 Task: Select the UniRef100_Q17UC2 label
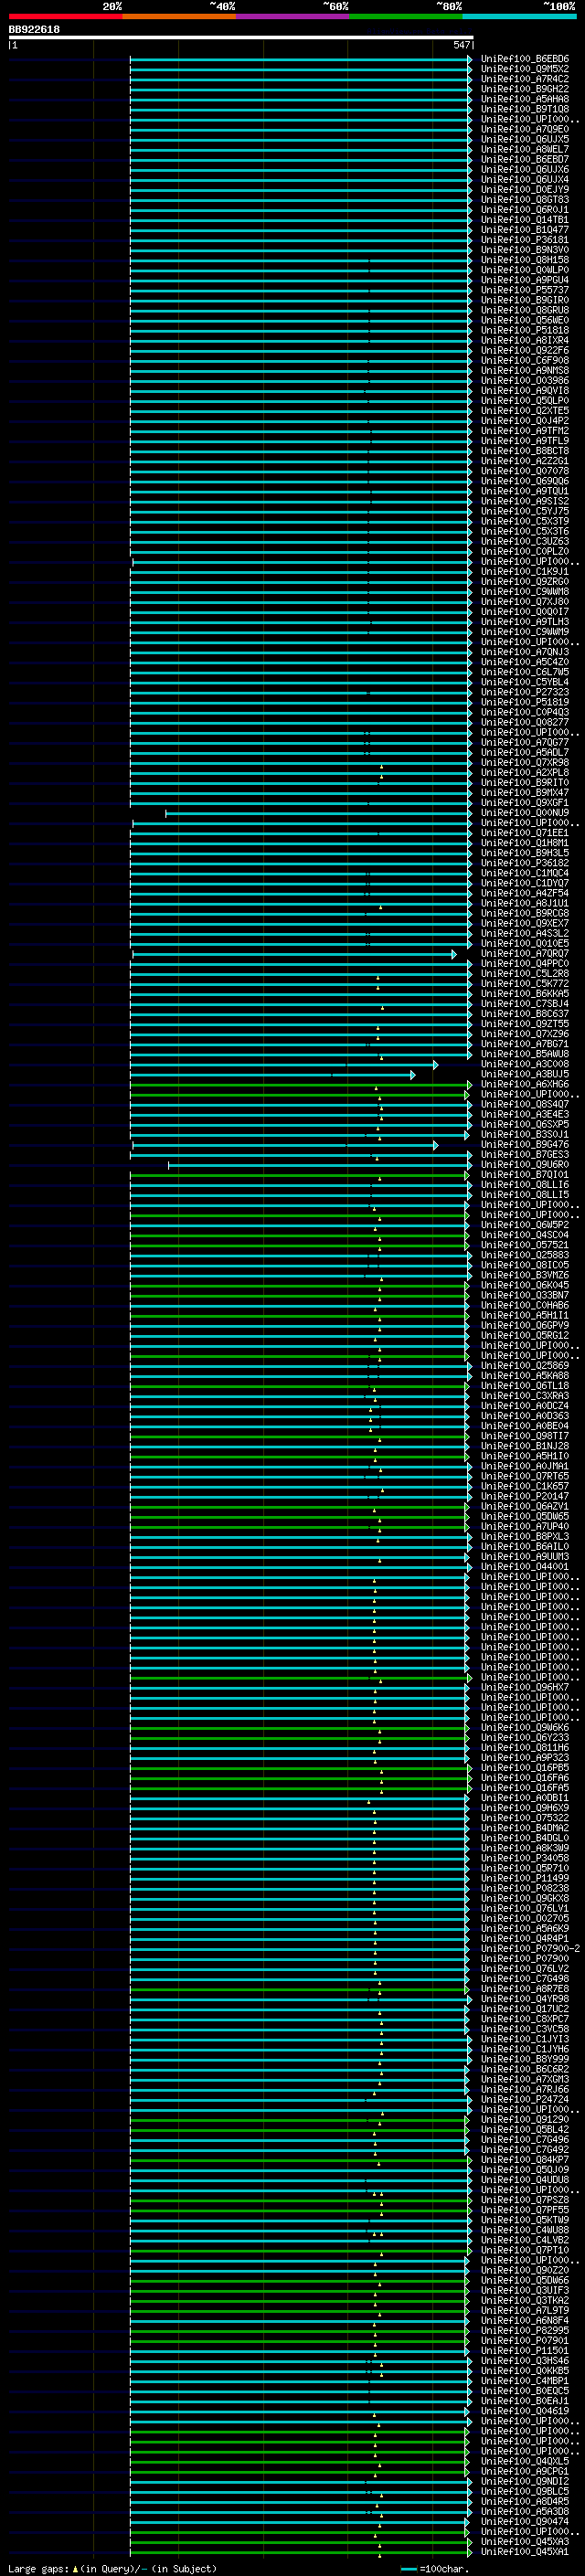524,2009
